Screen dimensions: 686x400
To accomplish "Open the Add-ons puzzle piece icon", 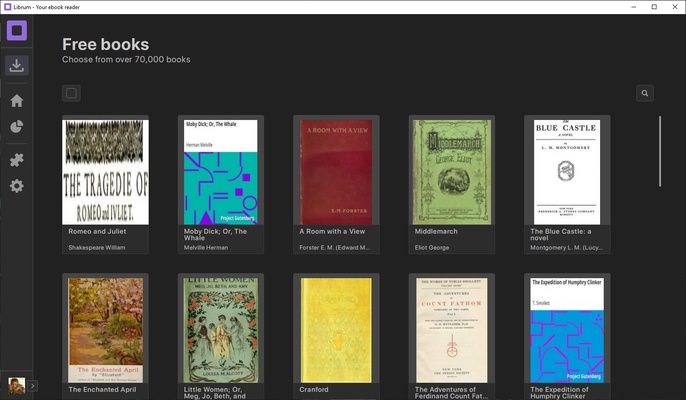I will coord(17,160).
